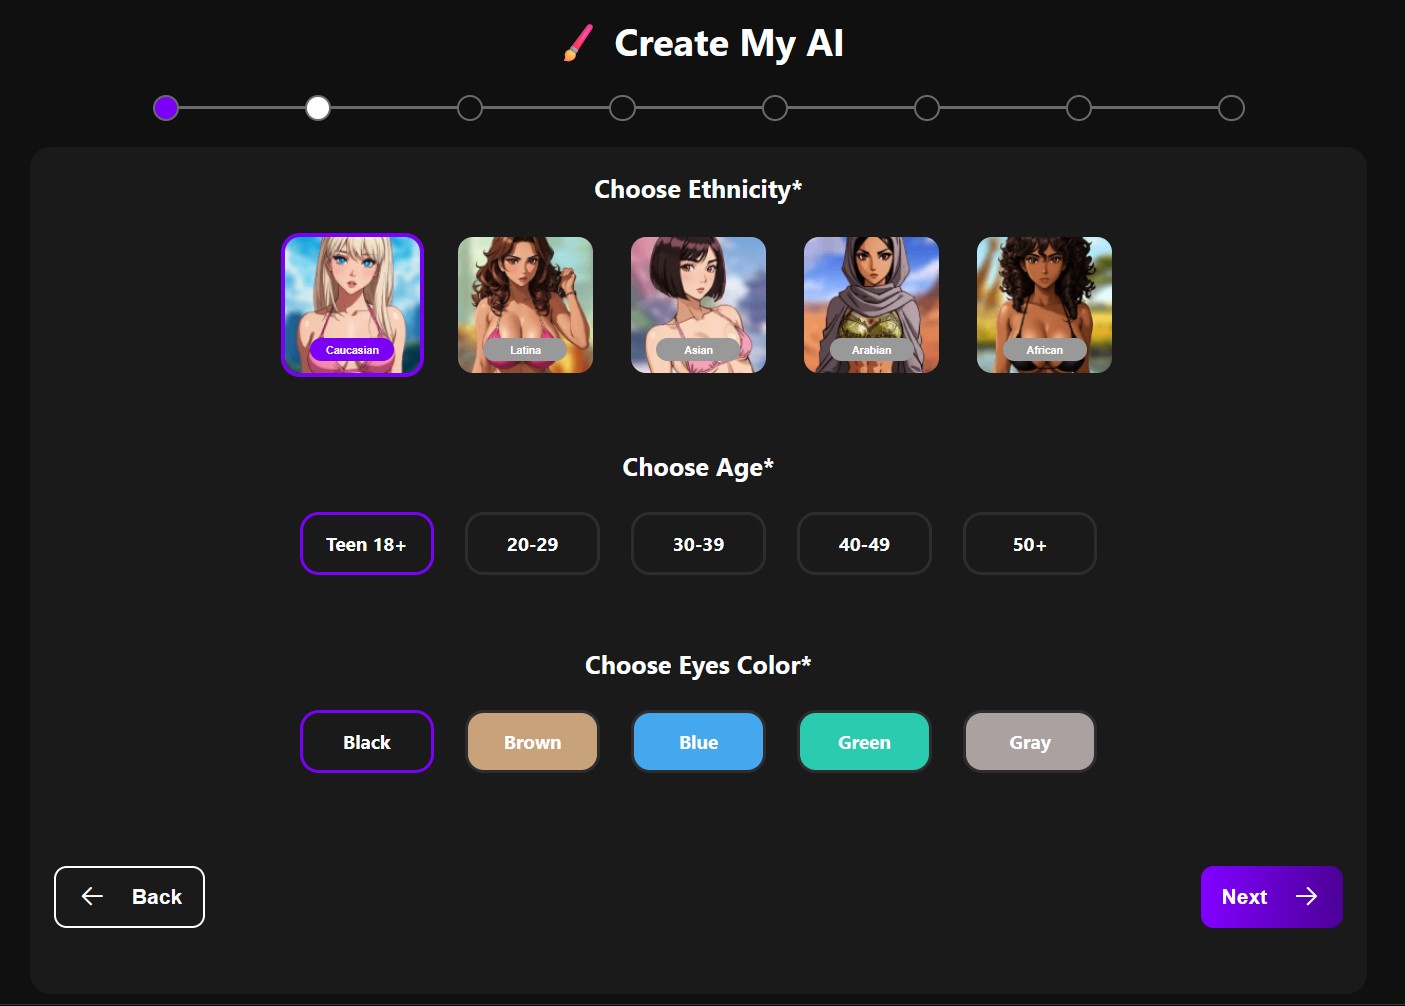The width and height of the screenshot is (1405, 1006).
Task: Set age range to 20-29
Action: 532,544
